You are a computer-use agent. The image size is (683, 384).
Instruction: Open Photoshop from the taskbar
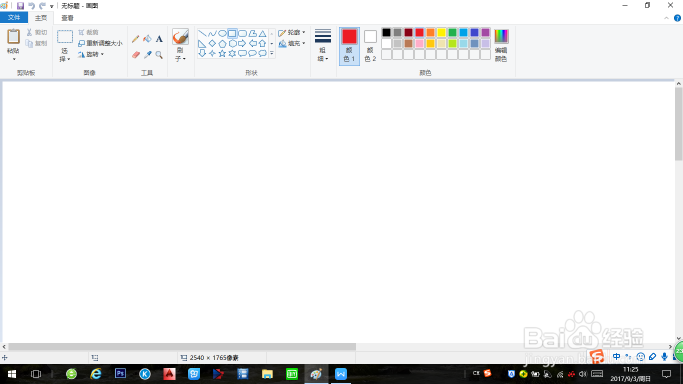(120, 374)
